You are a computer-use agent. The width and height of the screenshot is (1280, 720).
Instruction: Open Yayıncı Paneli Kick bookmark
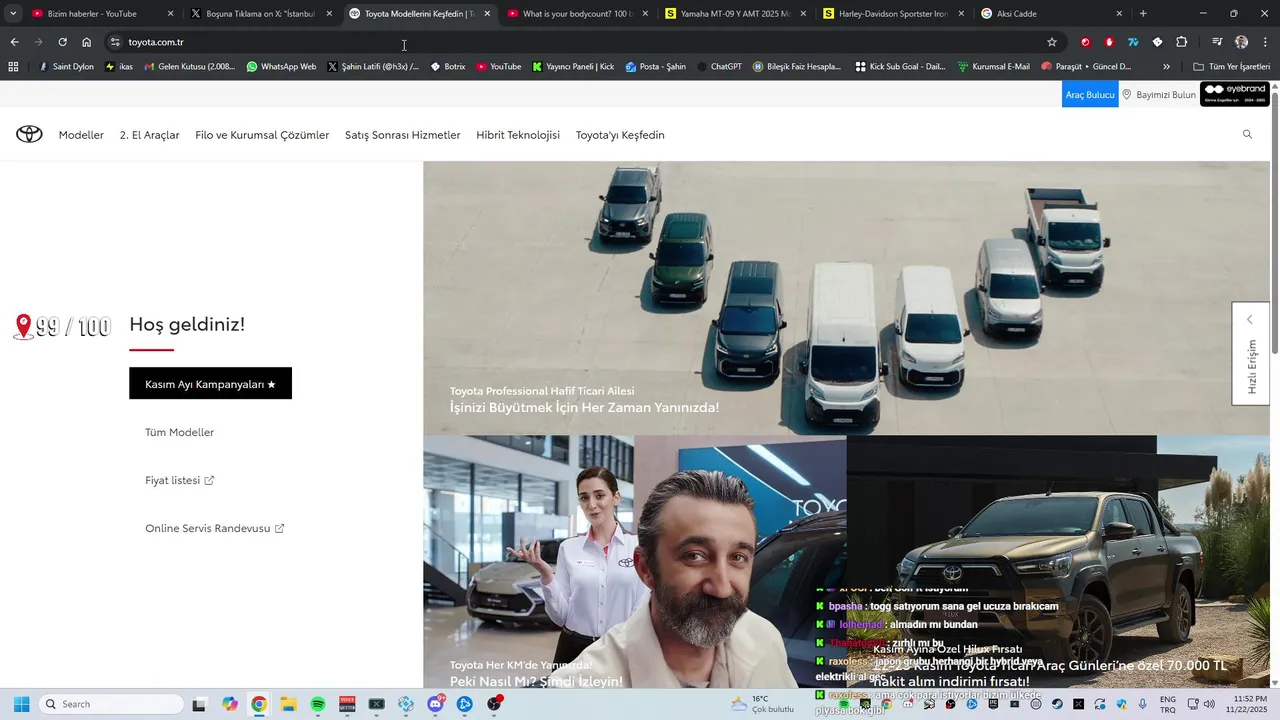[573, 66]
